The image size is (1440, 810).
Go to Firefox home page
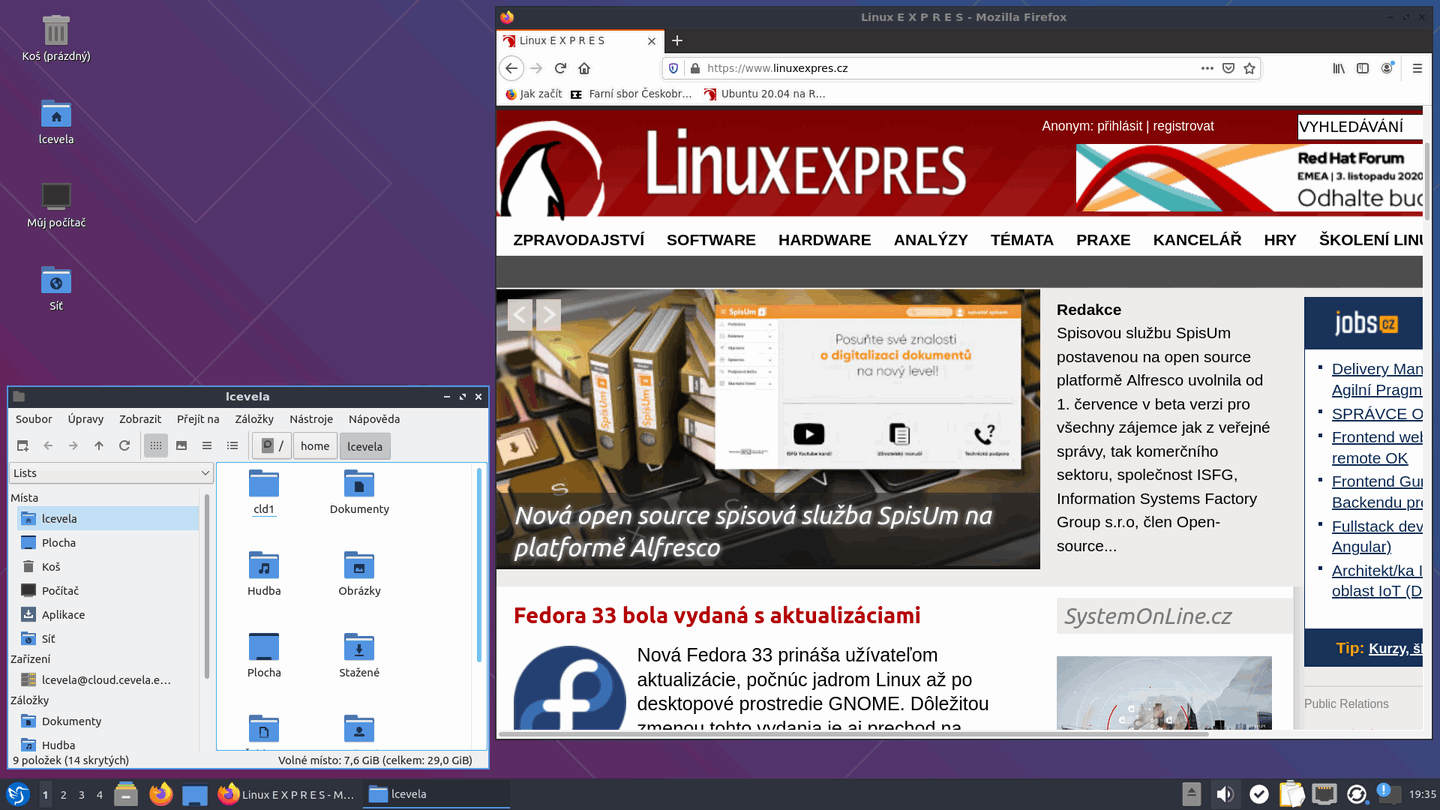pyautogui.click(x=584, y=68)
